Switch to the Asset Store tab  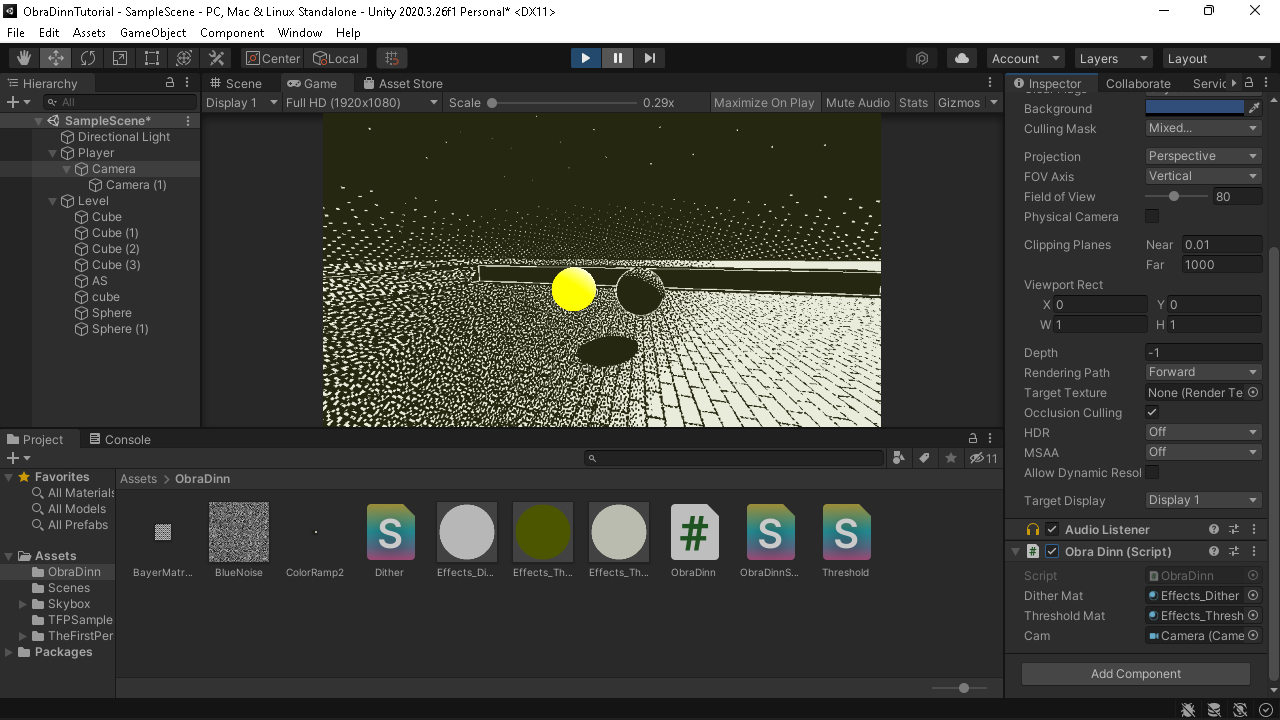[x=402, y=83]
